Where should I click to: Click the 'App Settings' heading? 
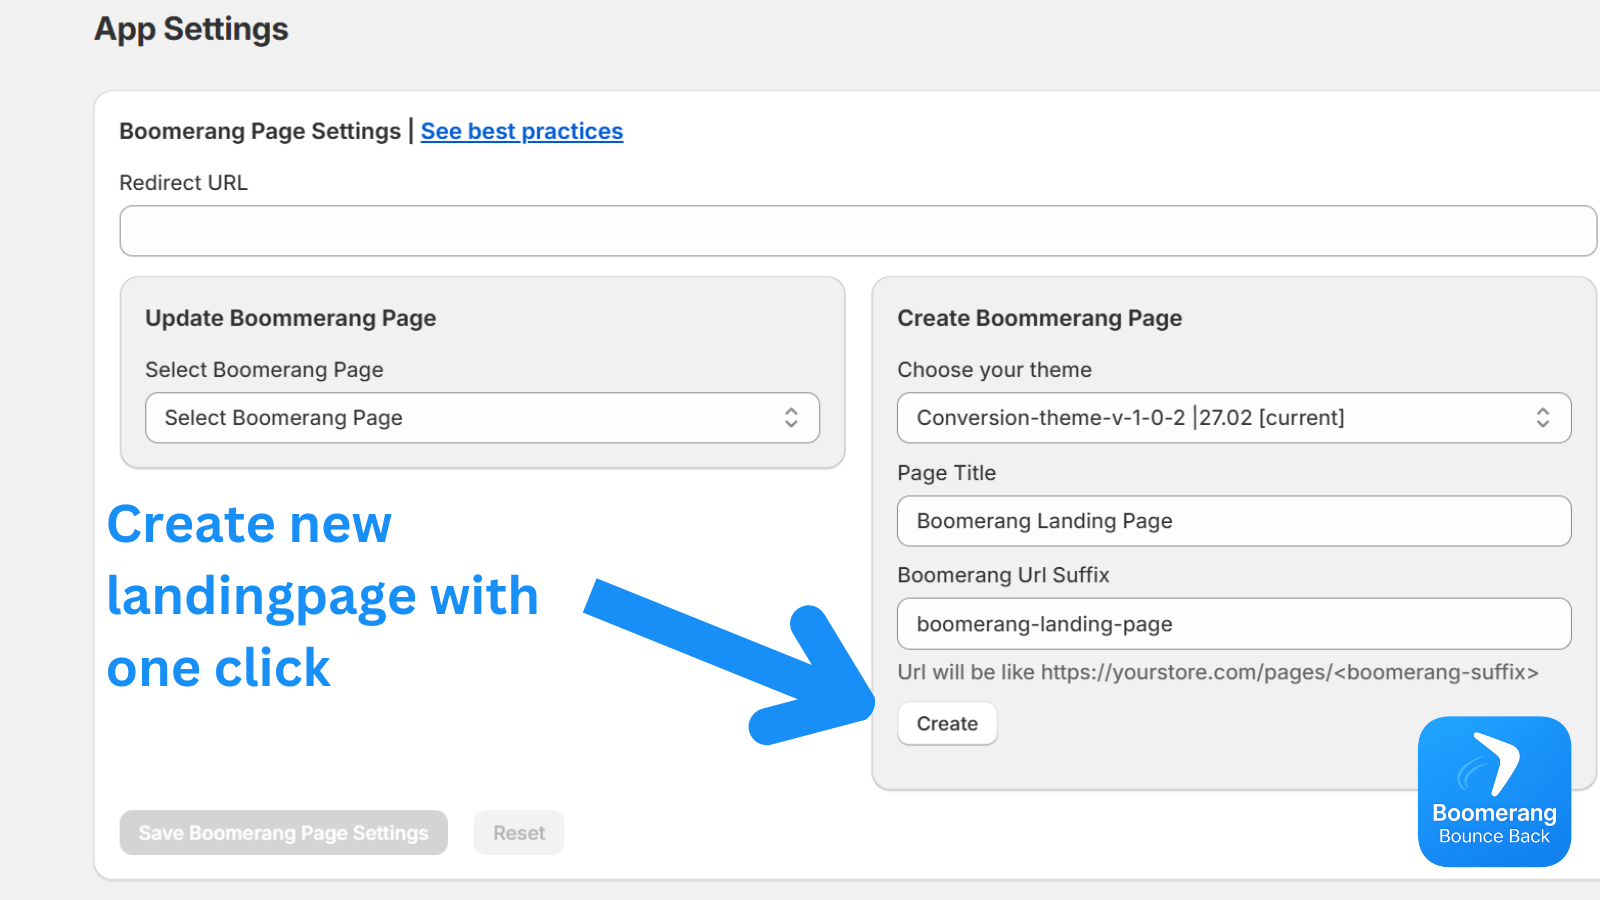[191, 29]
